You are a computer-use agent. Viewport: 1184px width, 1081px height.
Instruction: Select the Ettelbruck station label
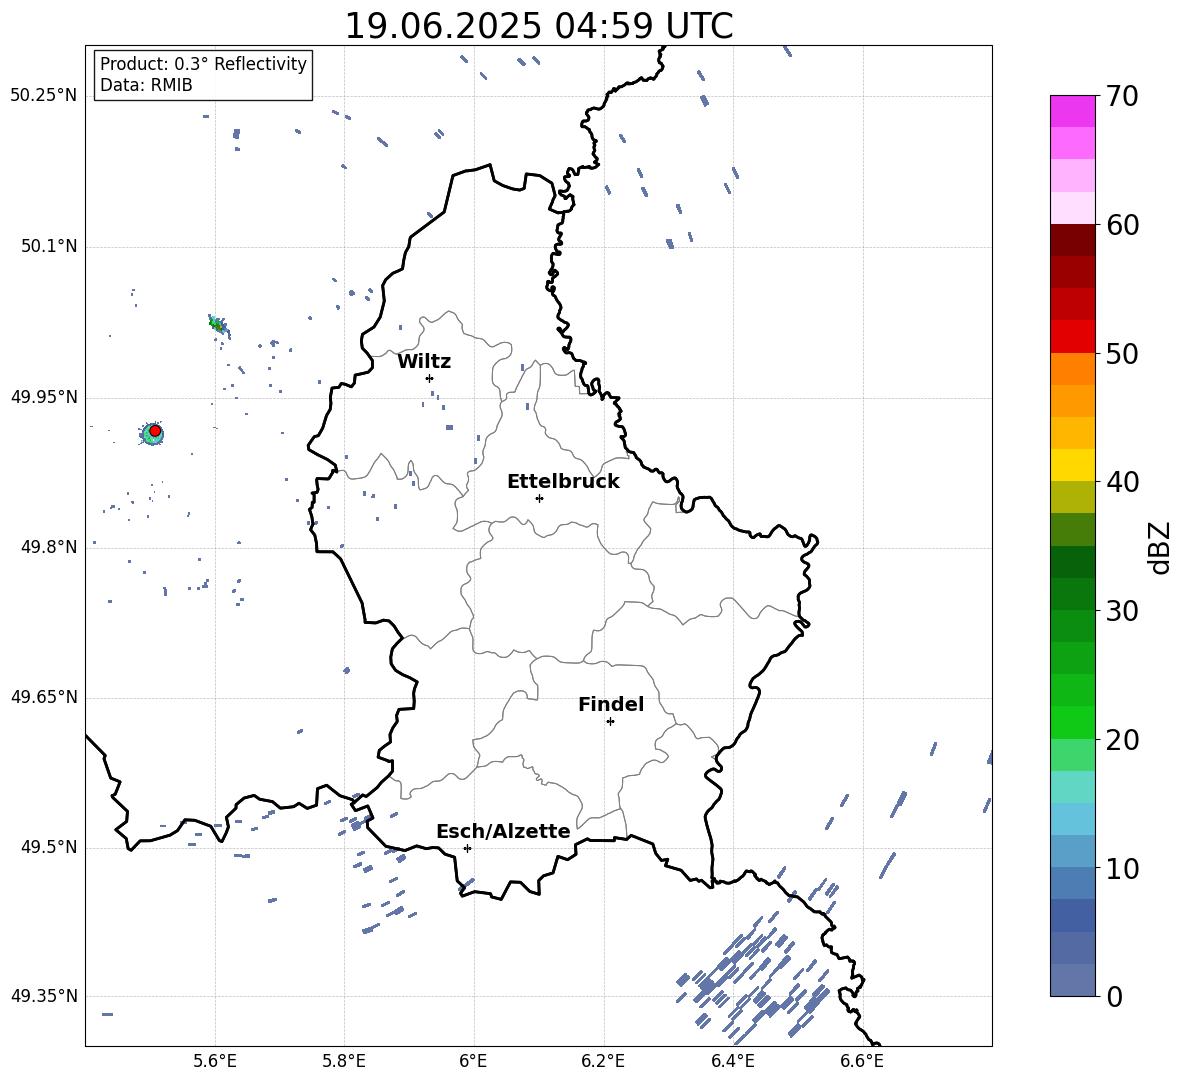coord(563,482)
